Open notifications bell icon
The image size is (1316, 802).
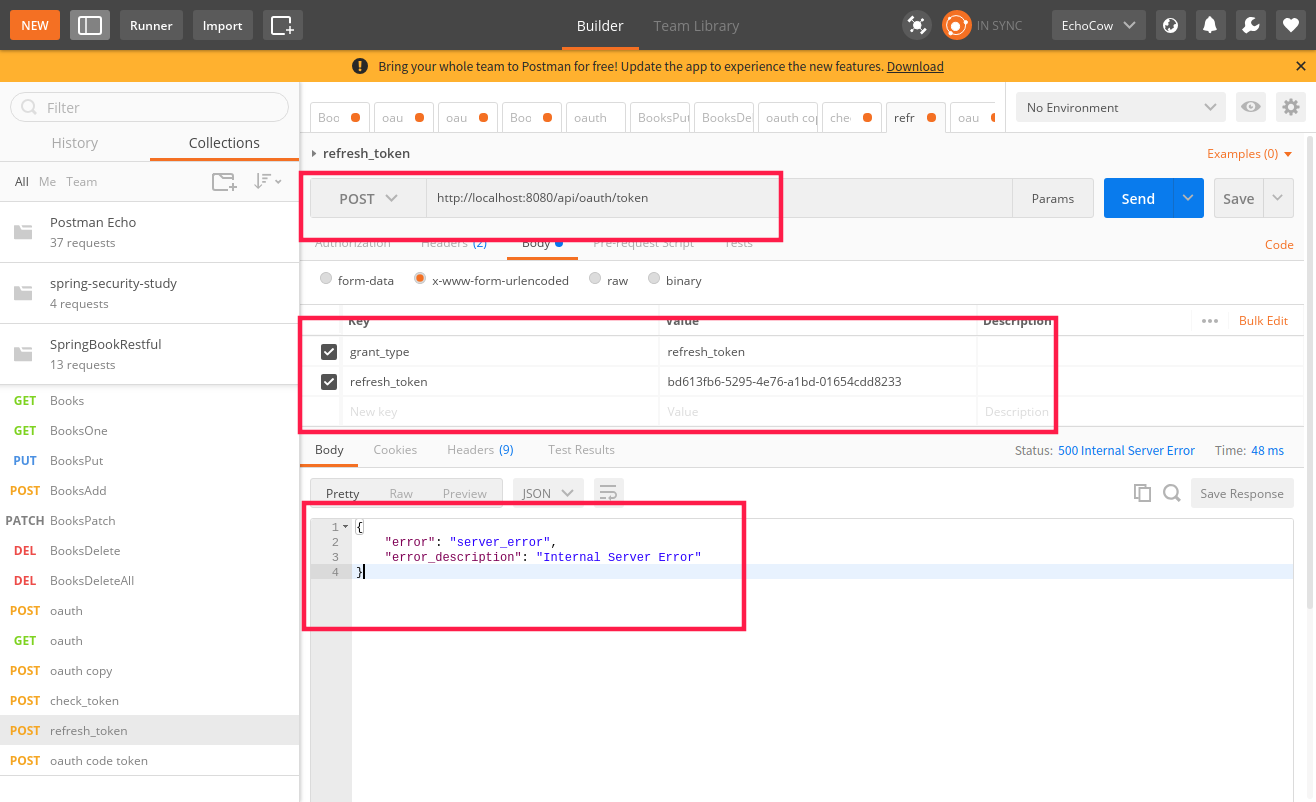point(1211,25)
